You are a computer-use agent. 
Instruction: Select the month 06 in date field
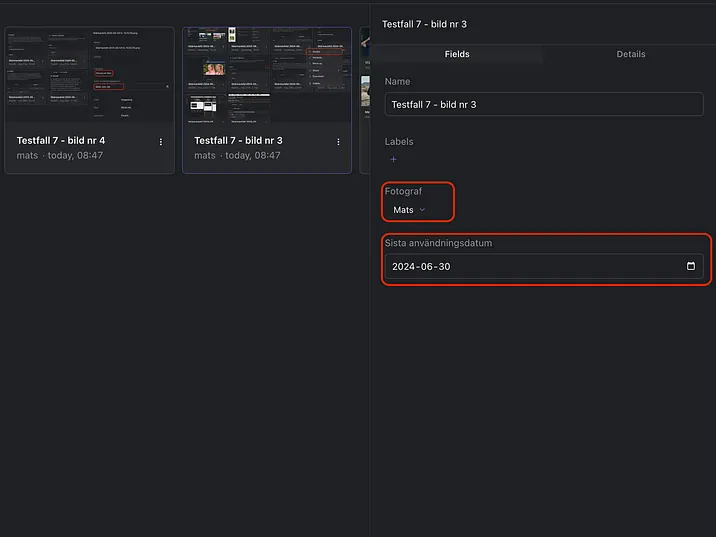[428, 267]
